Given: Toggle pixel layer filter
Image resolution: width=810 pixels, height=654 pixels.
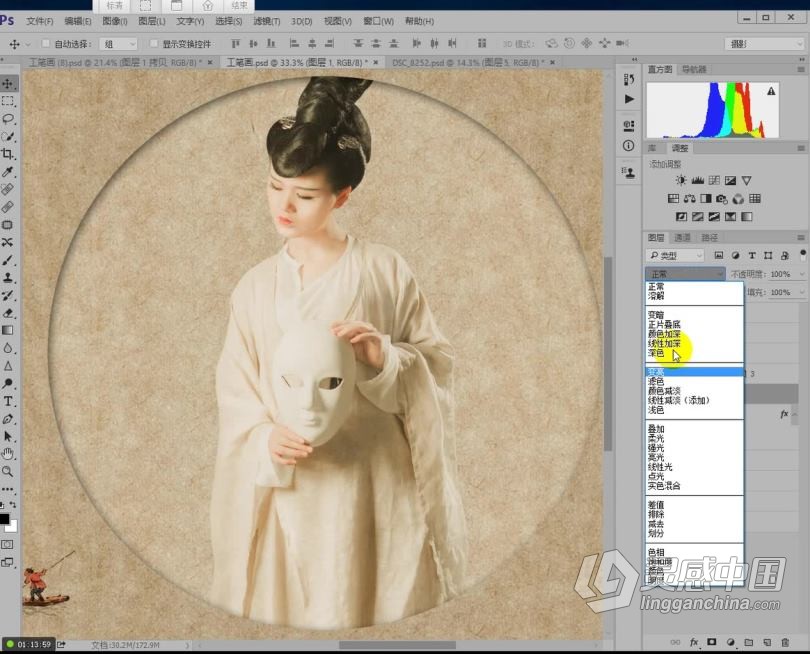Looking at the screenshot, I should coord(719,255).
